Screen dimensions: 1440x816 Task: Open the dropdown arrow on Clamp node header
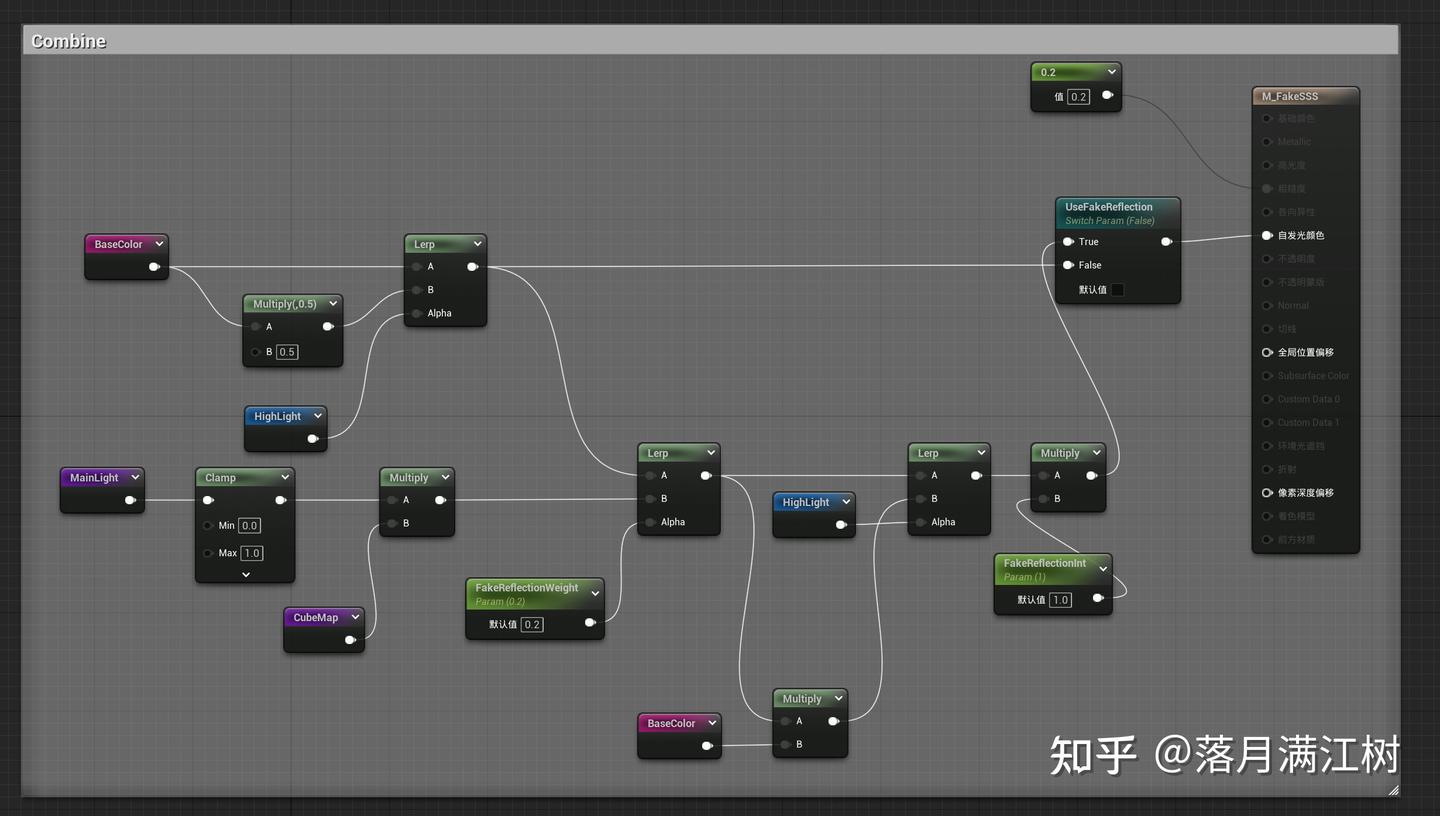(x=285, y=478)
